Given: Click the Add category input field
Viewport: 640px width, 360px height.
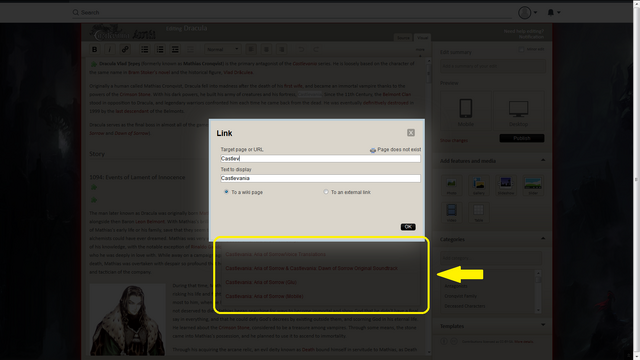Looking at the screenshot, I should click(x=490, y=258).
